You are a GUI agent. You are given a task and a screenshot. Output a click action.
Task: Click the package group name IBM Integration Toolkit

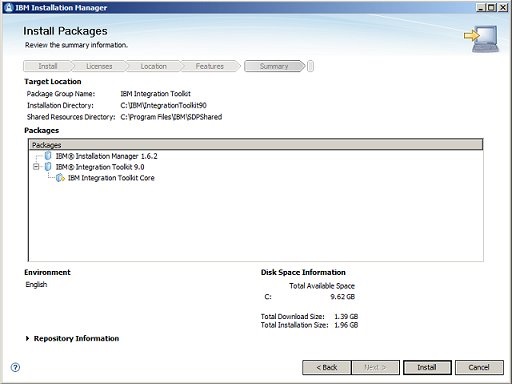click(155, 94)
